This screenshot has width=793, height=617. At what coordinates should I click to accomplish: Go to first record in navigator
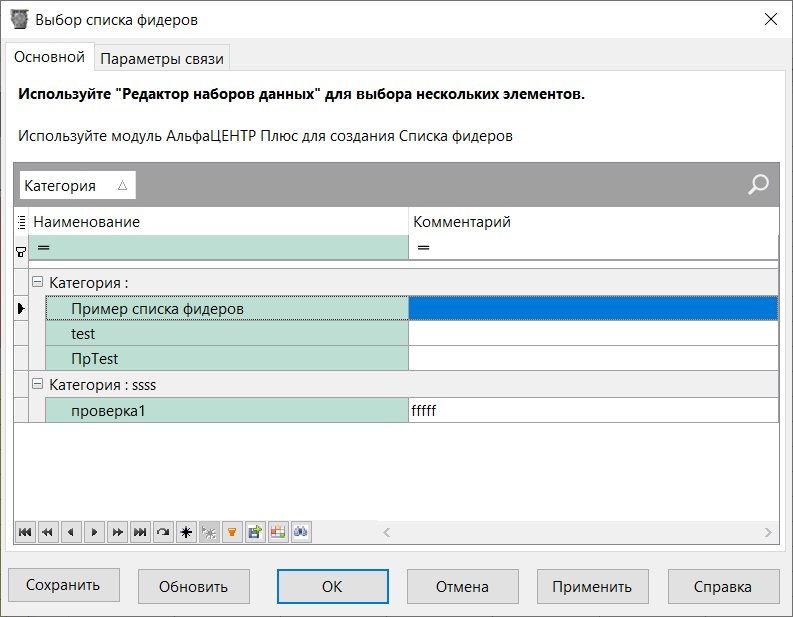point(24,533)
